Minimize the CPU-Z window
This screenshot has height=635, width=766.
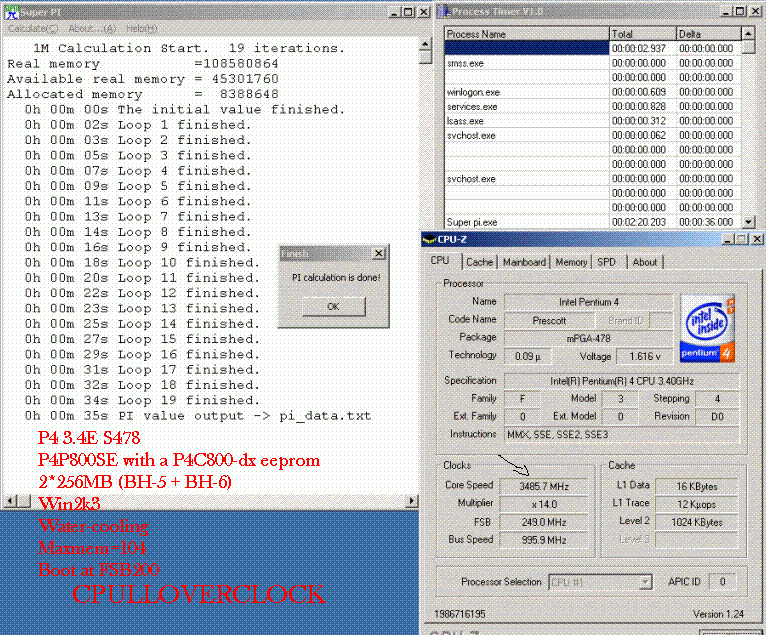pos(723,239)
